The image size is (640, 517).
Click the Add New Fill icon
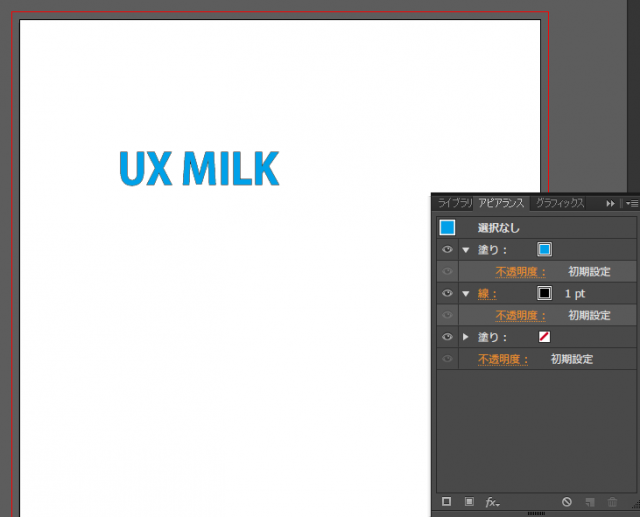[469, 501]
